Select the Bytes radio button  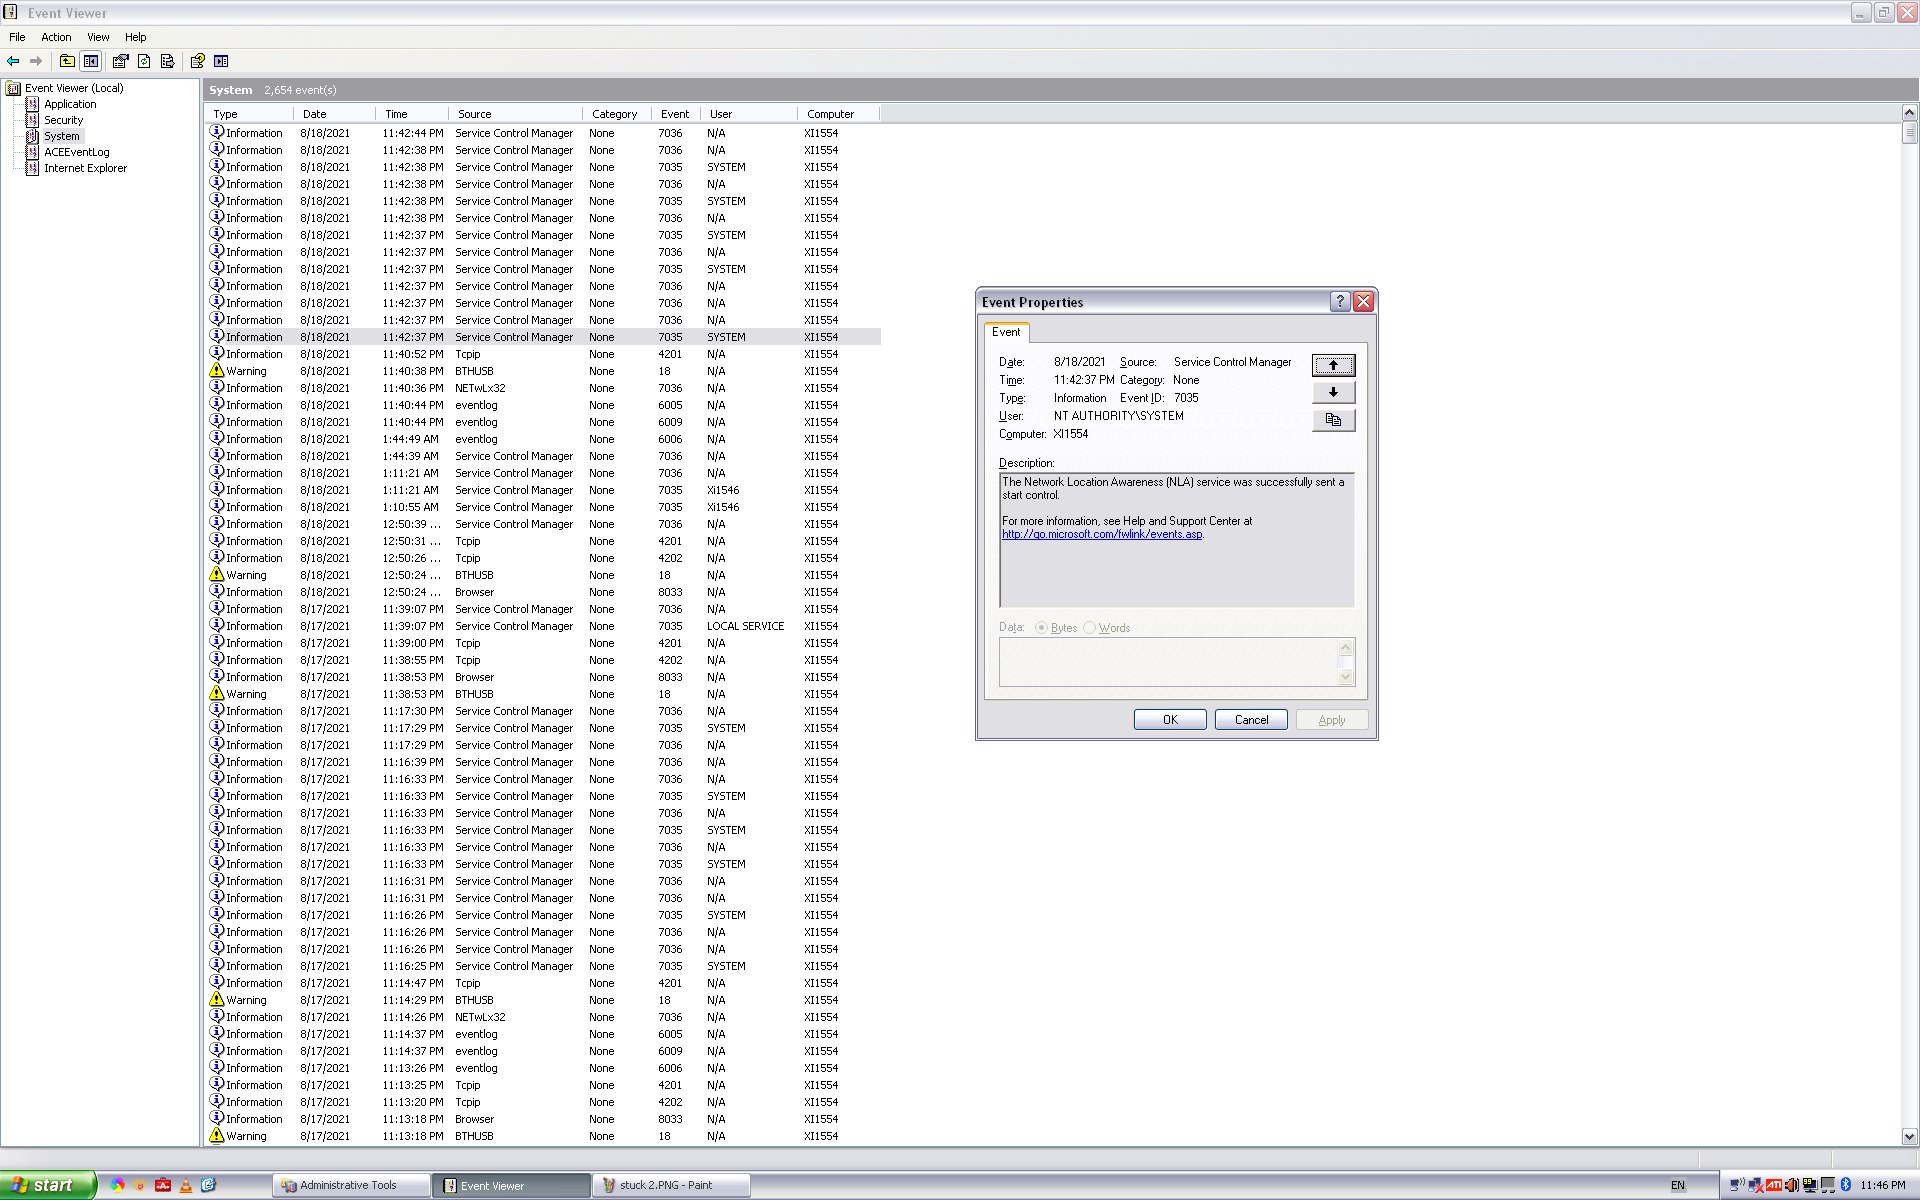click(x=1041, y=628)
